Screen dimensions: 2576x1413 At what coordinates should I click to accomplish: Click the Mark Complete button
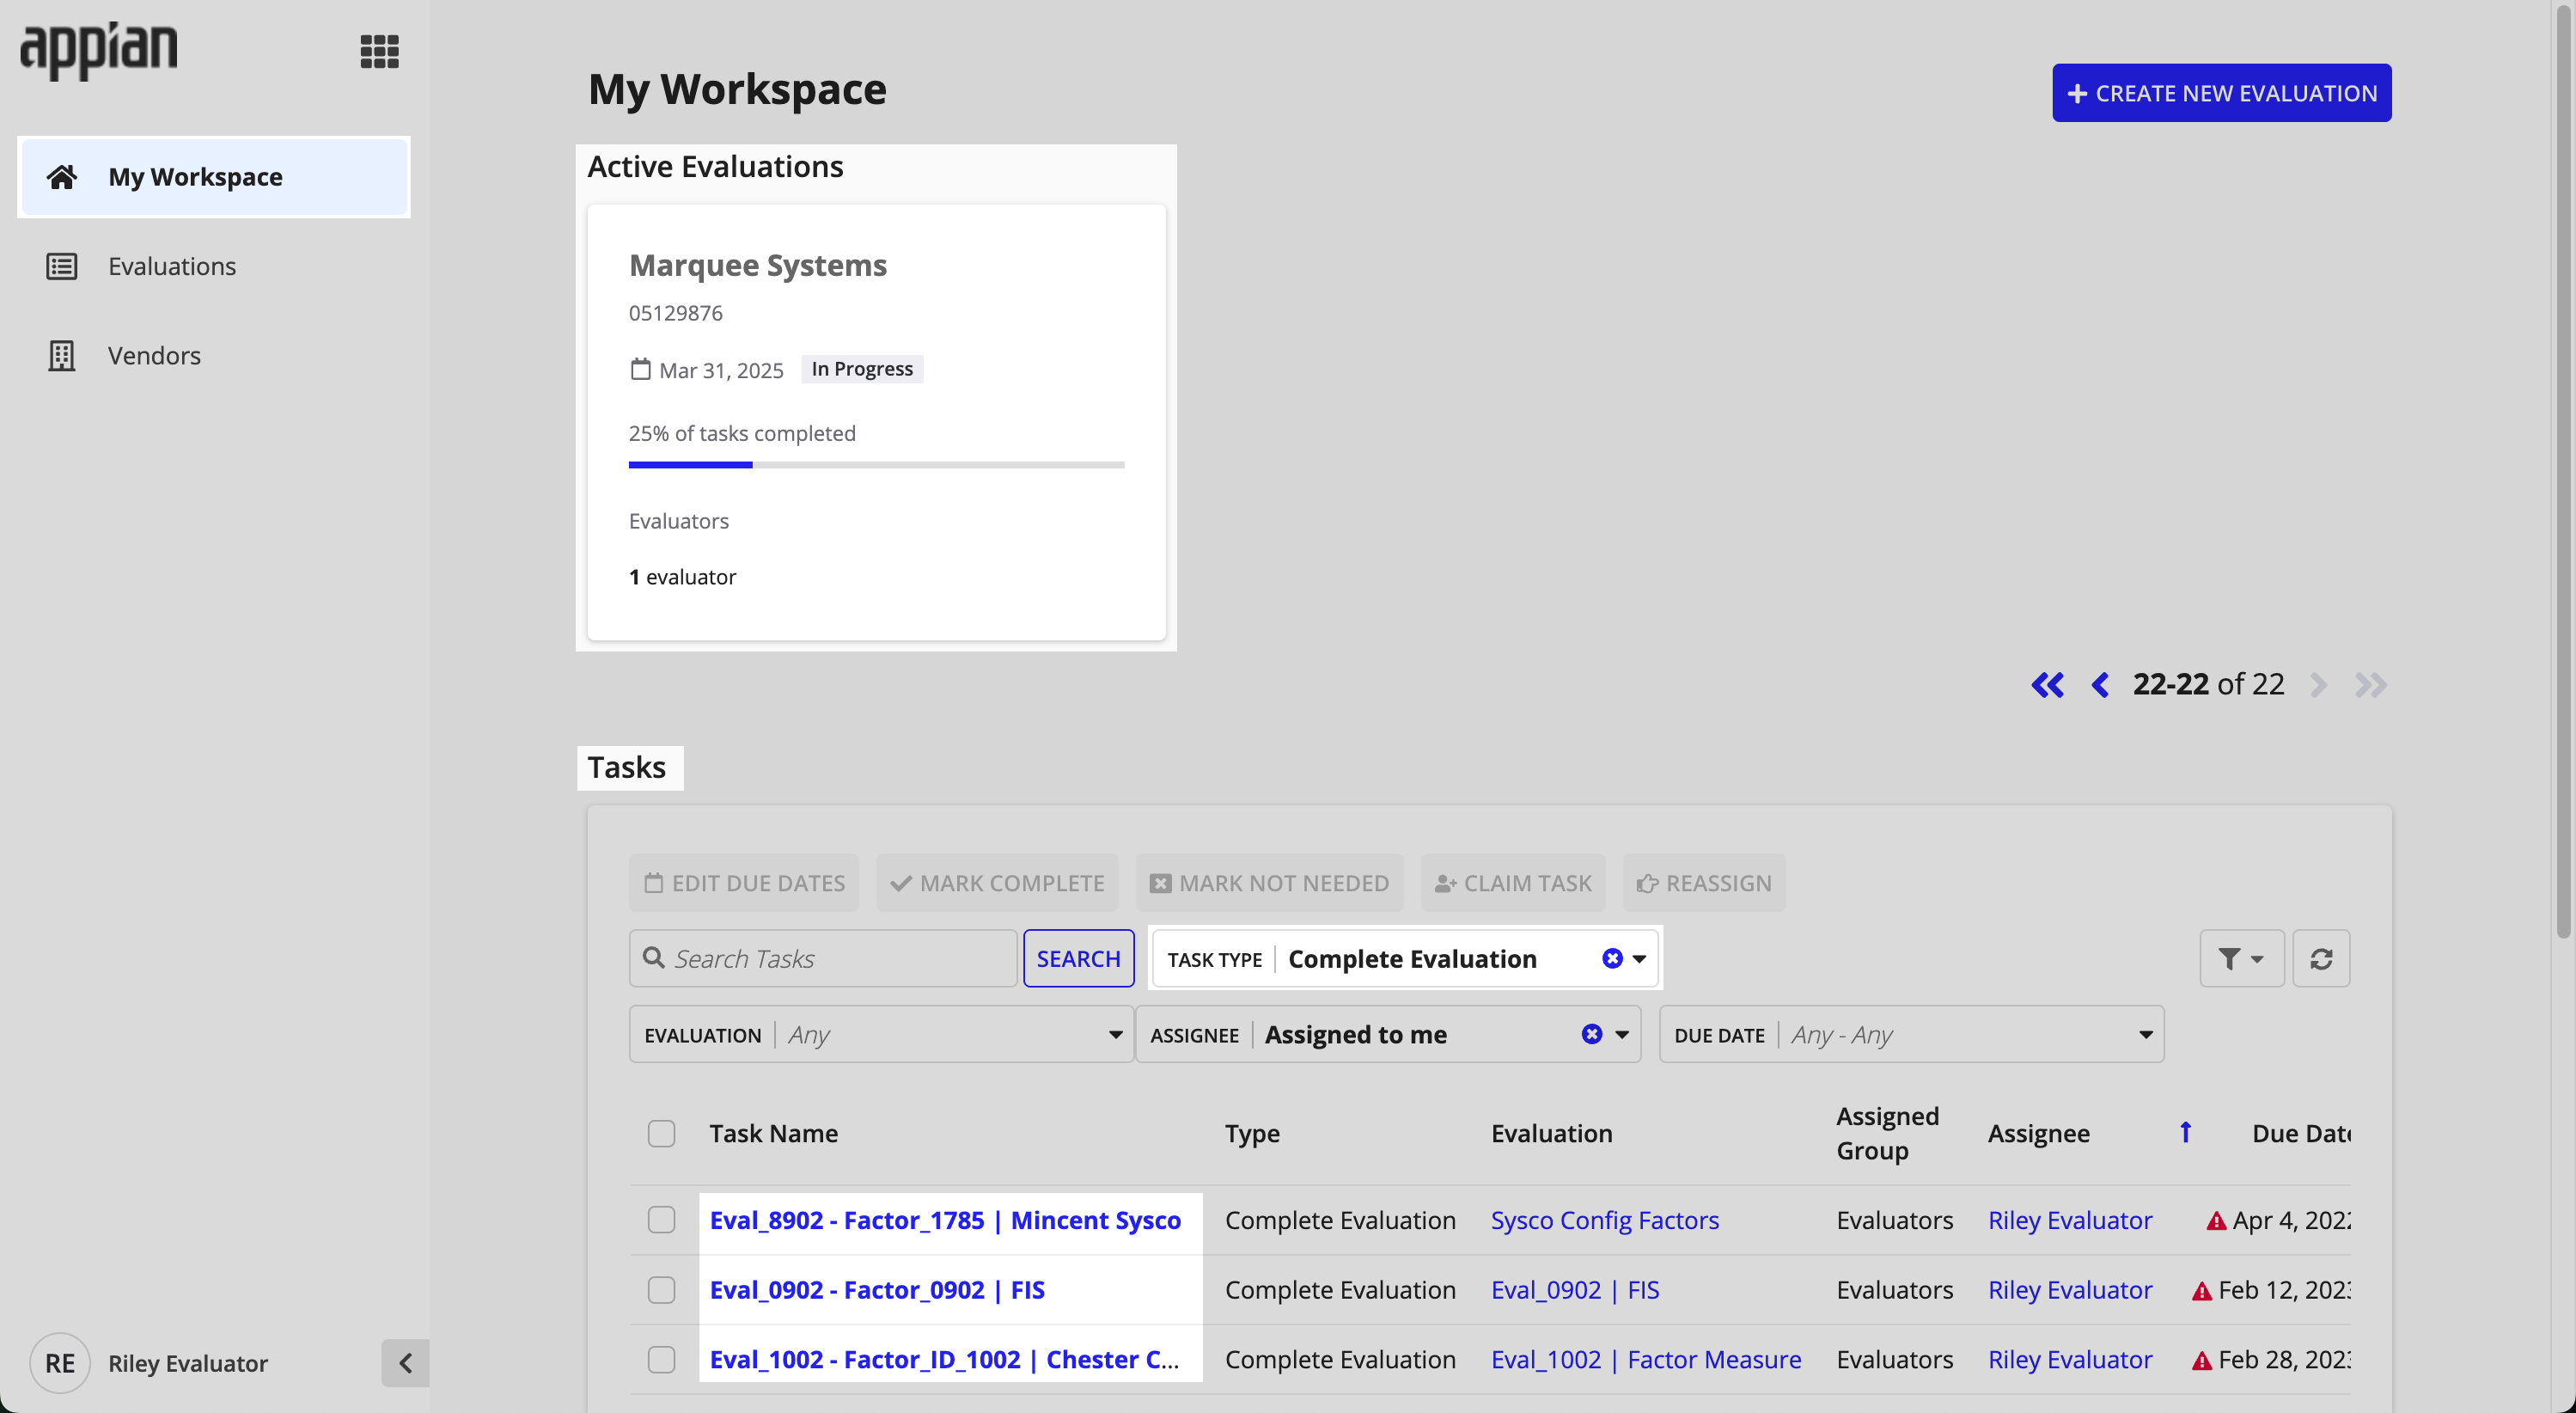point(997,883)
